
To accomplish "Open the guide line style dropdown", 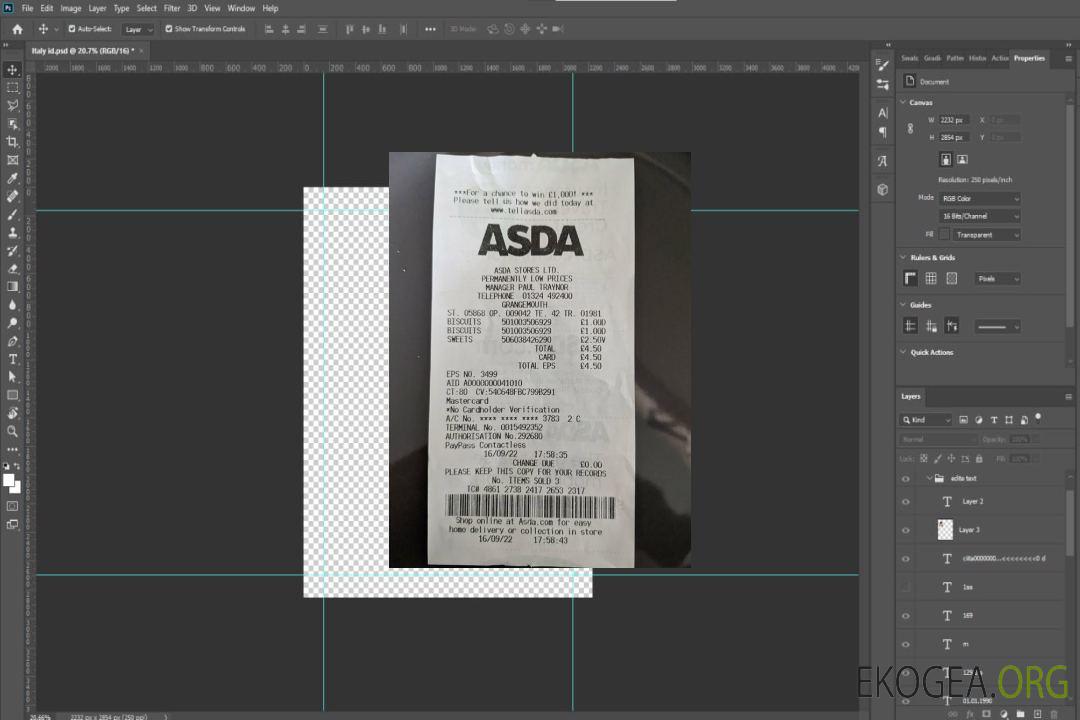I will point(997,327).
